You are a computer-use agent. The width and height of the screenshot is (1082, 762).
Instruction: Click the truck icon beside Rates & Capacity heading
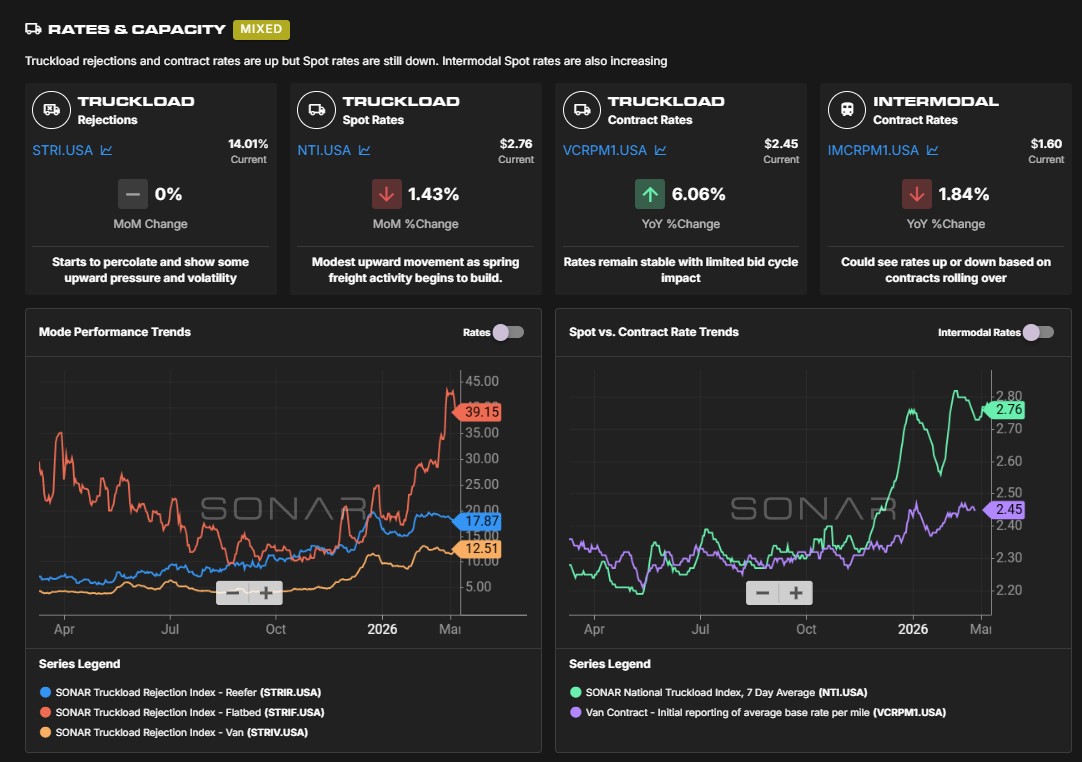(33, 29)
